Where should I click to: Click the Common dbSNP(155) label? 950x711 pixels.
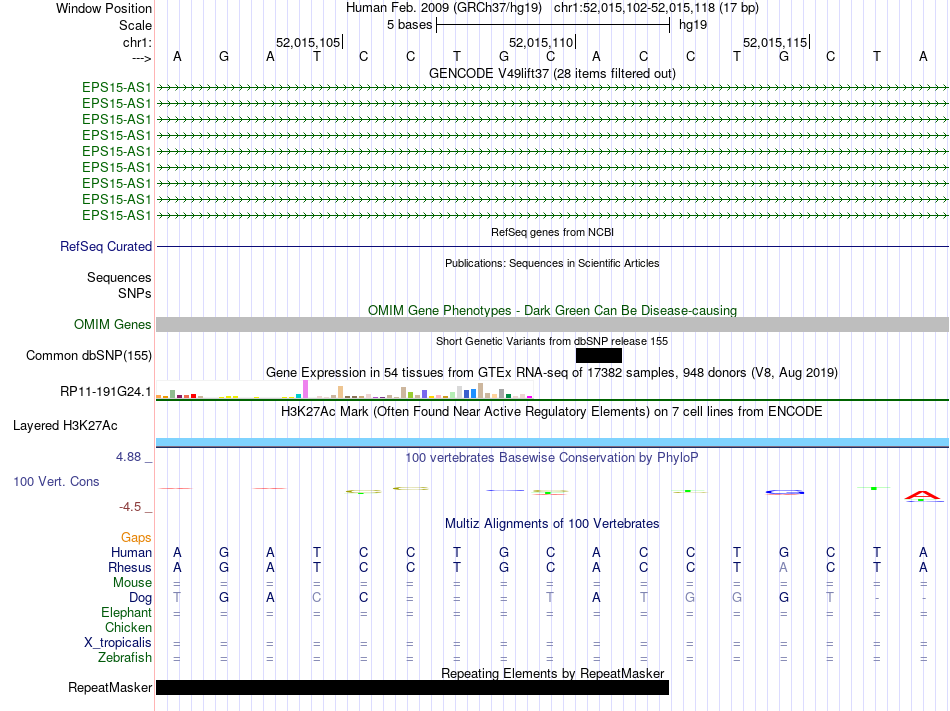(88, 356)
